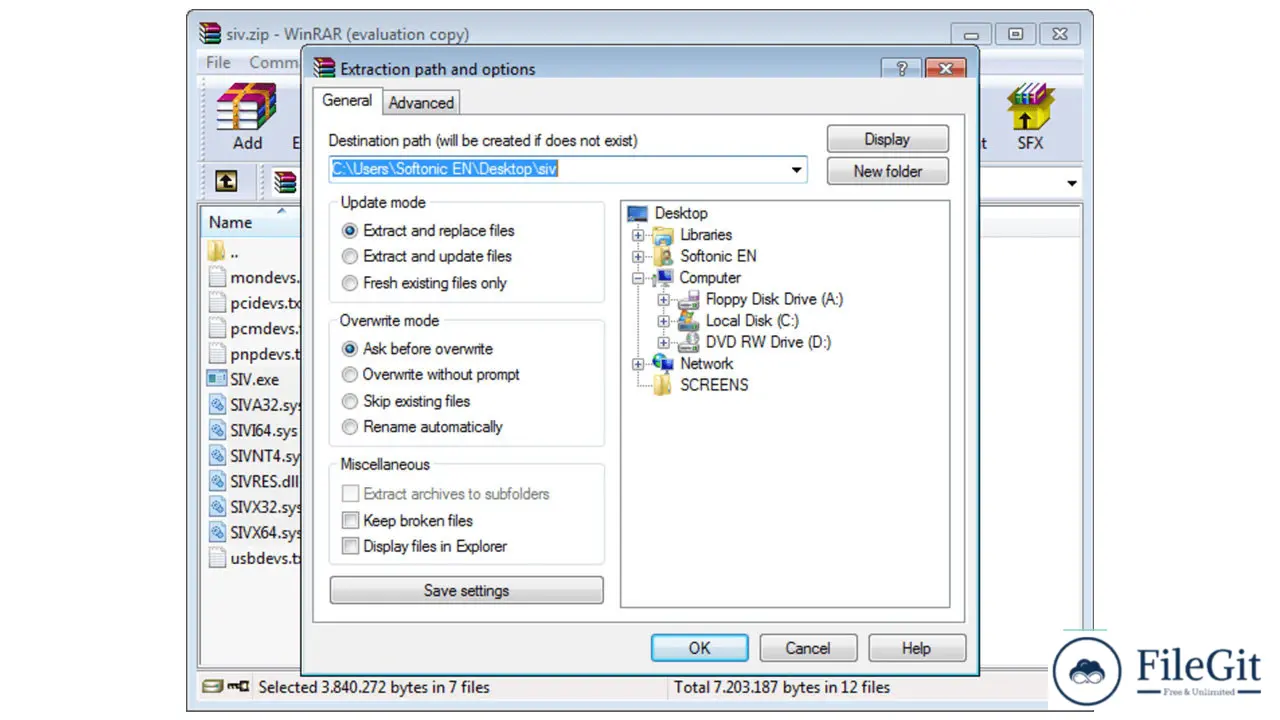Click the Name column header
1280x720 pixels.
coord(248,222)
